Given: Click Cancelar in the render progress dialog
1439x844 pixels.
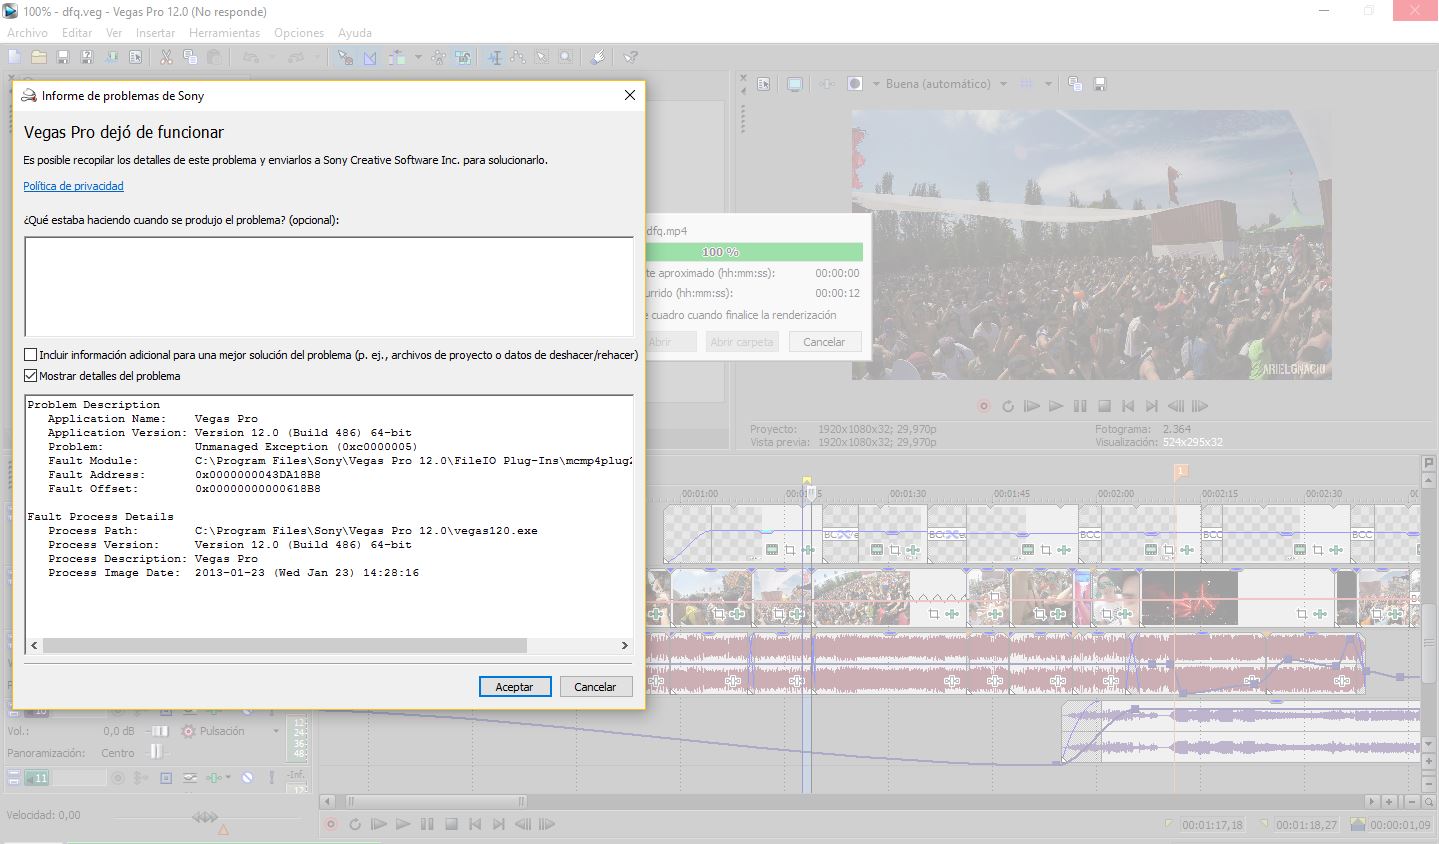Looking at the screenshot, I should [x=824, y=341].
